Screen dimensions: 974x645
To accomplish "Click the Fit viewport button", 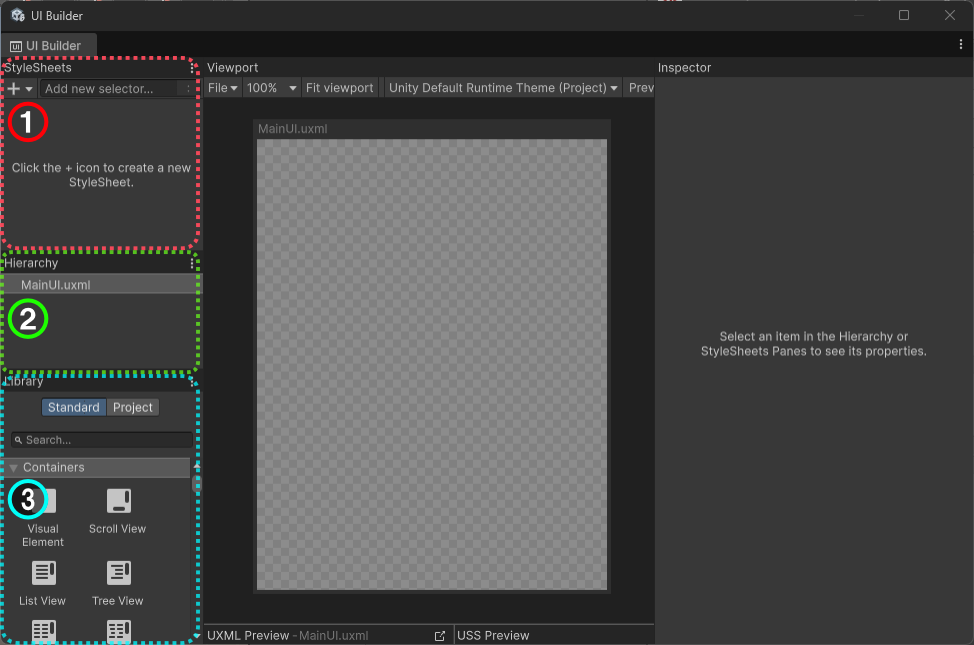I will pos(340,88).
